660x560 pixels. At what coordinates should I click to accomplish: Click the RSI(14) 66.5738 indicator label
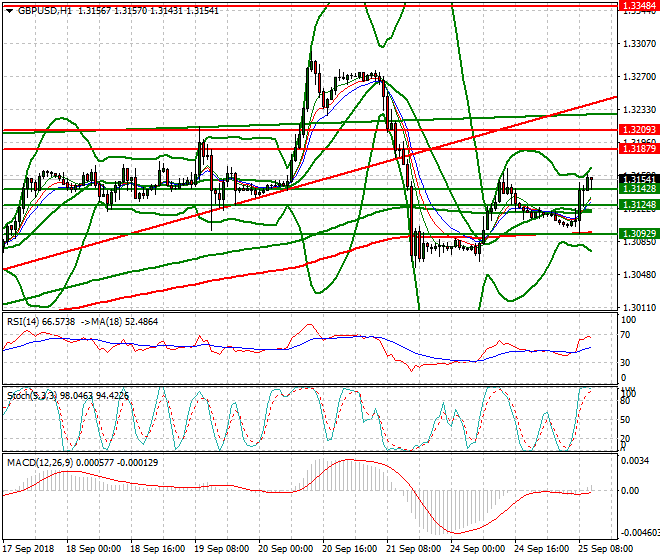(x=41, y=322)
